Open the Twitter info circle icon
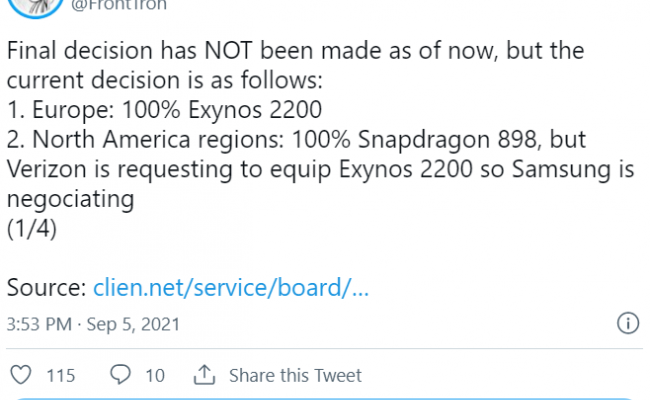The width and height of the screenshot is (650, 400). 627,324
